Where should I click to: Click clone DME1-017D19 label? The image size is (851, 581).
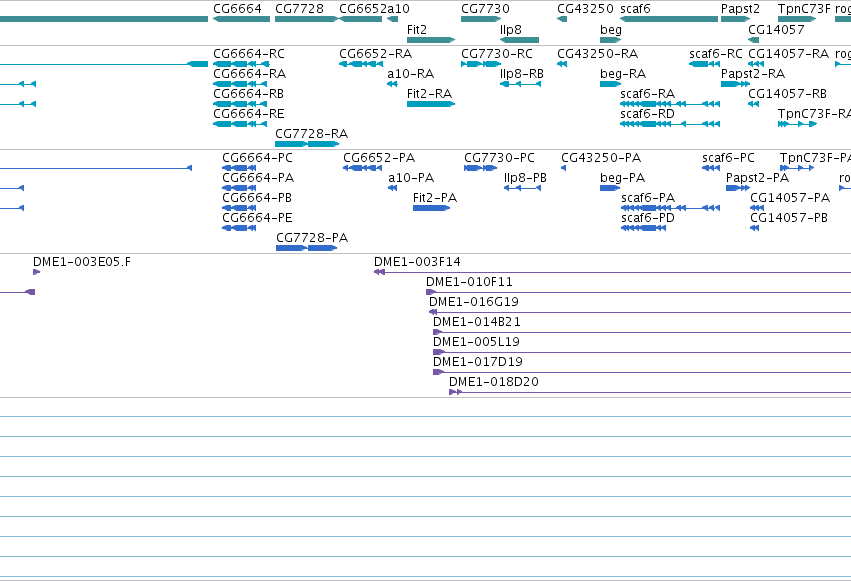(478, 362)
